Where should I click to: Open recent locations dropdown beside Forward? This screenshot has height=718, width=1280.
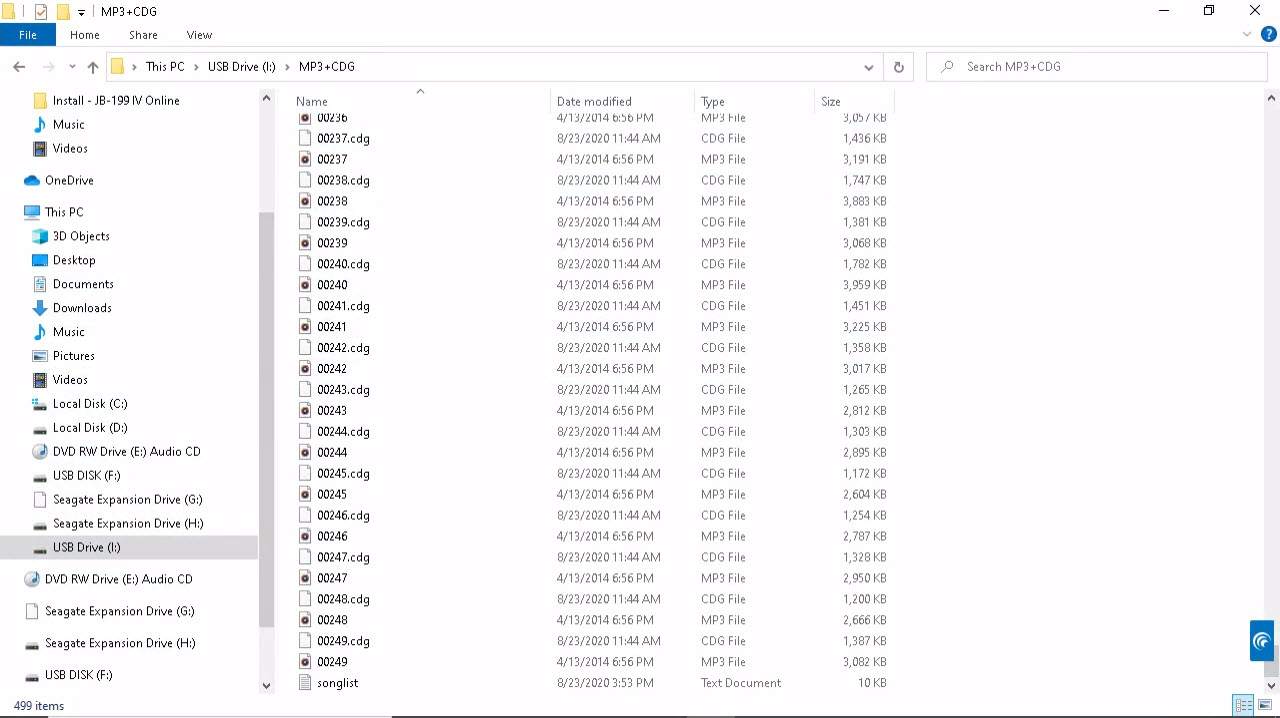point(72,67)
